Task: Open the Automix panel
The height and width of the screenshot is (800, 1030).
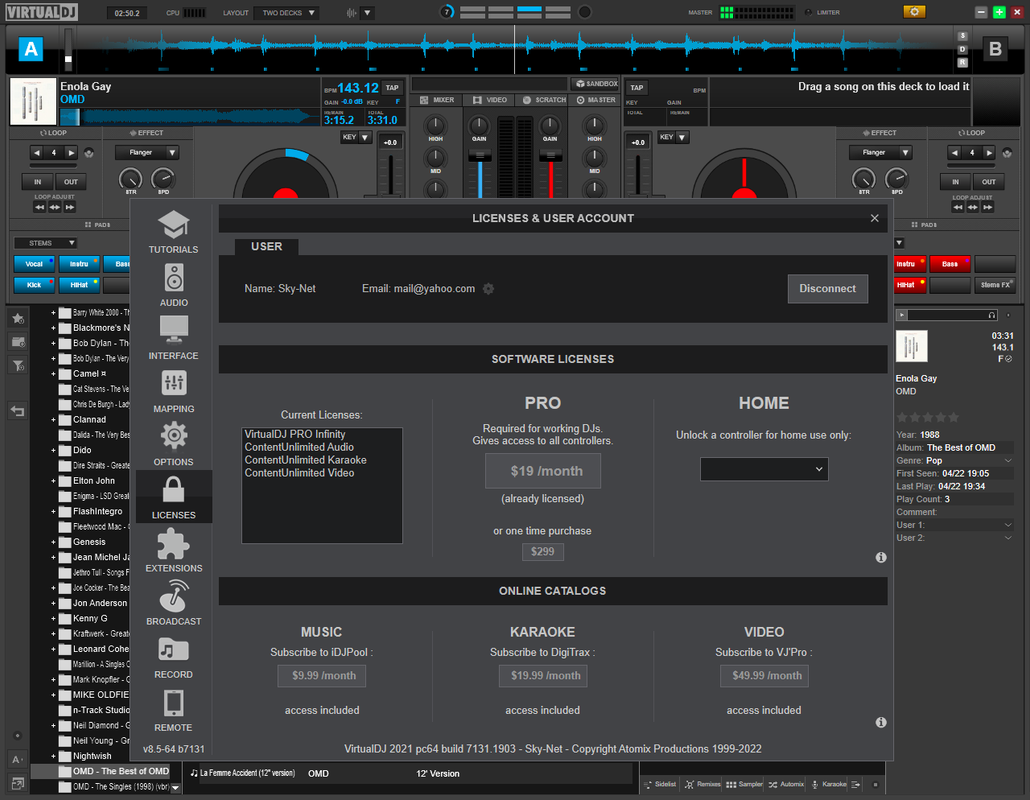Action: point(786,784)
